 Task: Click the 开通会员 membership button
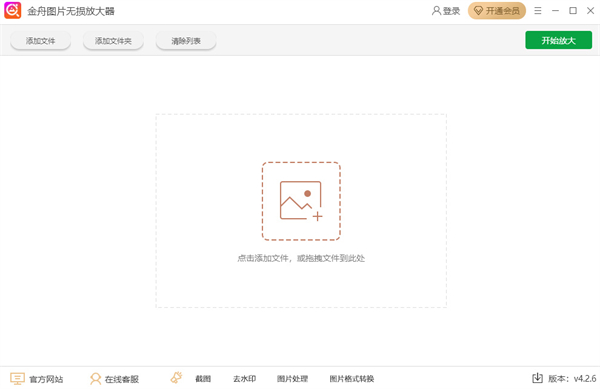pyautogui.click(x=497, y=11)
